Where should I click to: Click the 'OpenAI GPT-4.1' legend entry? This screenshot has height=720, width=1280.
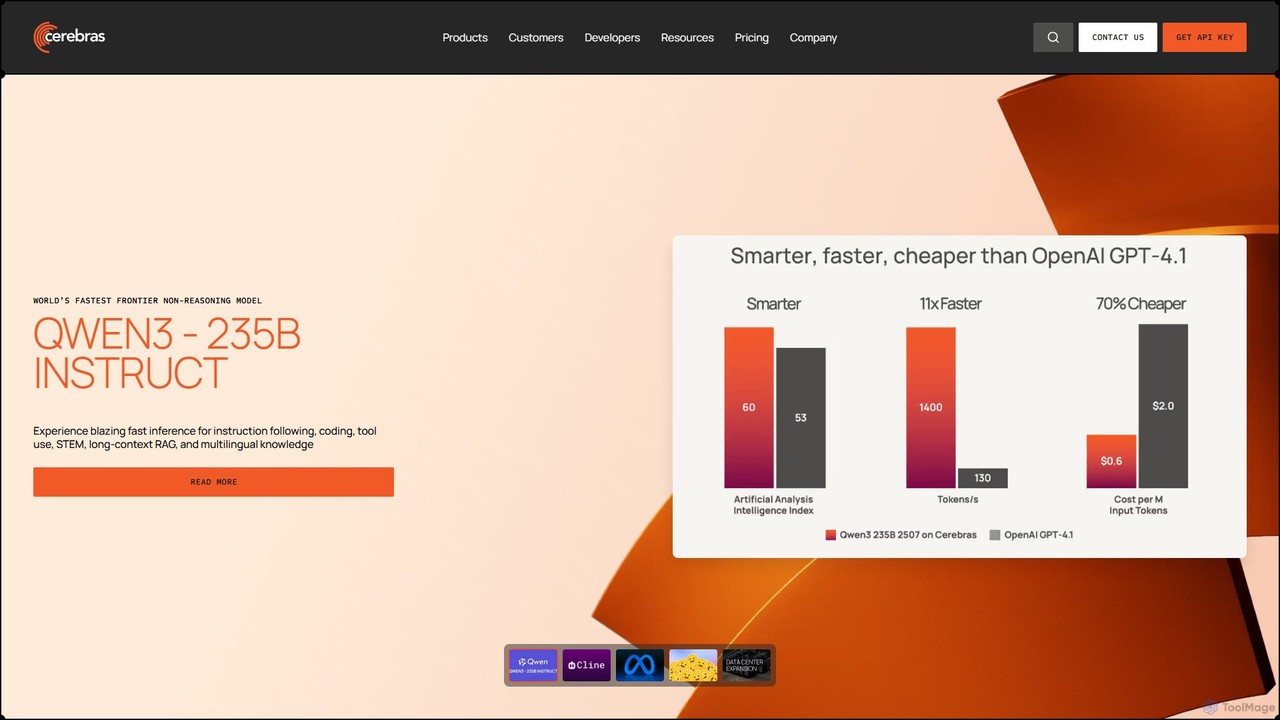(x=1031, y=535)
